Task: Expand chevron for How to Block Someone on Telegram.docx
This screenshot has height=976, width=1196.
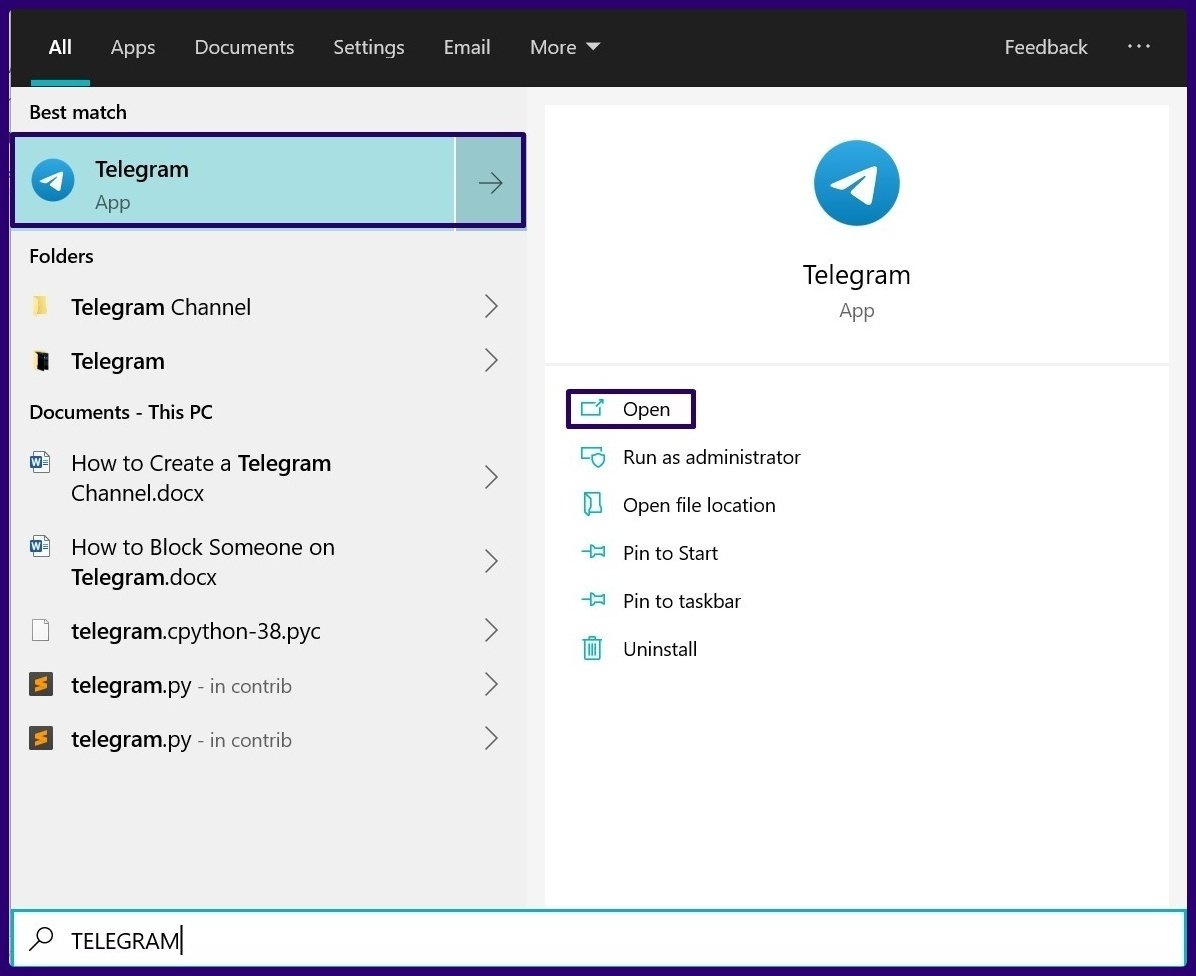Action: tap(491, 561)
